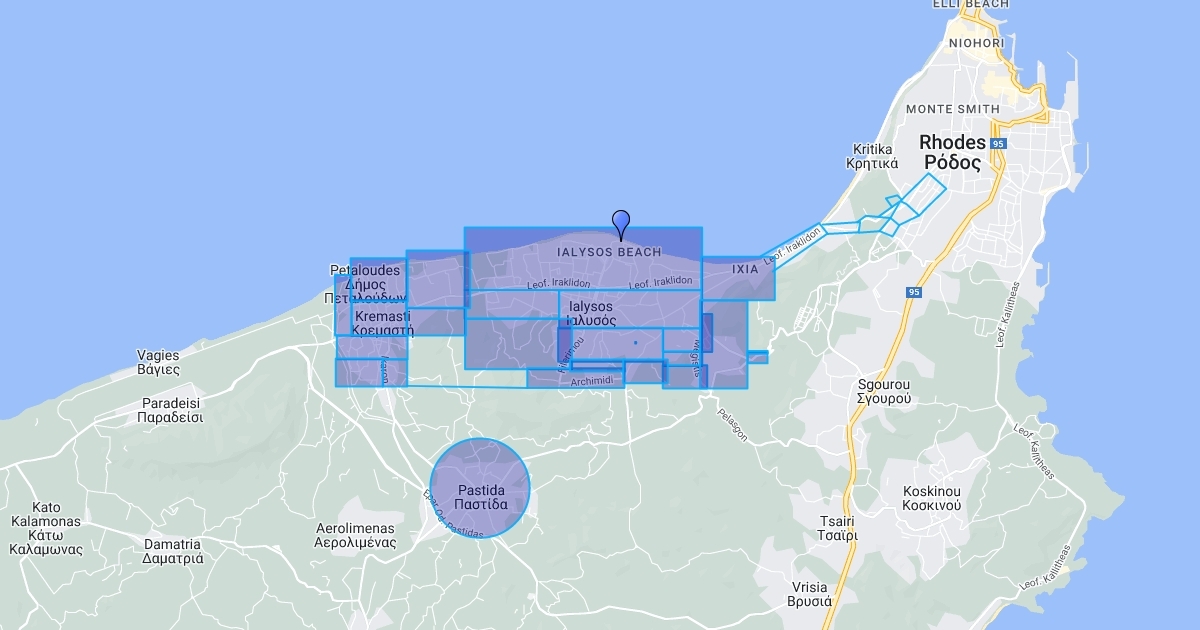
Task: Click the route 95 shield near Rhodes
Action: coord(998,144)
